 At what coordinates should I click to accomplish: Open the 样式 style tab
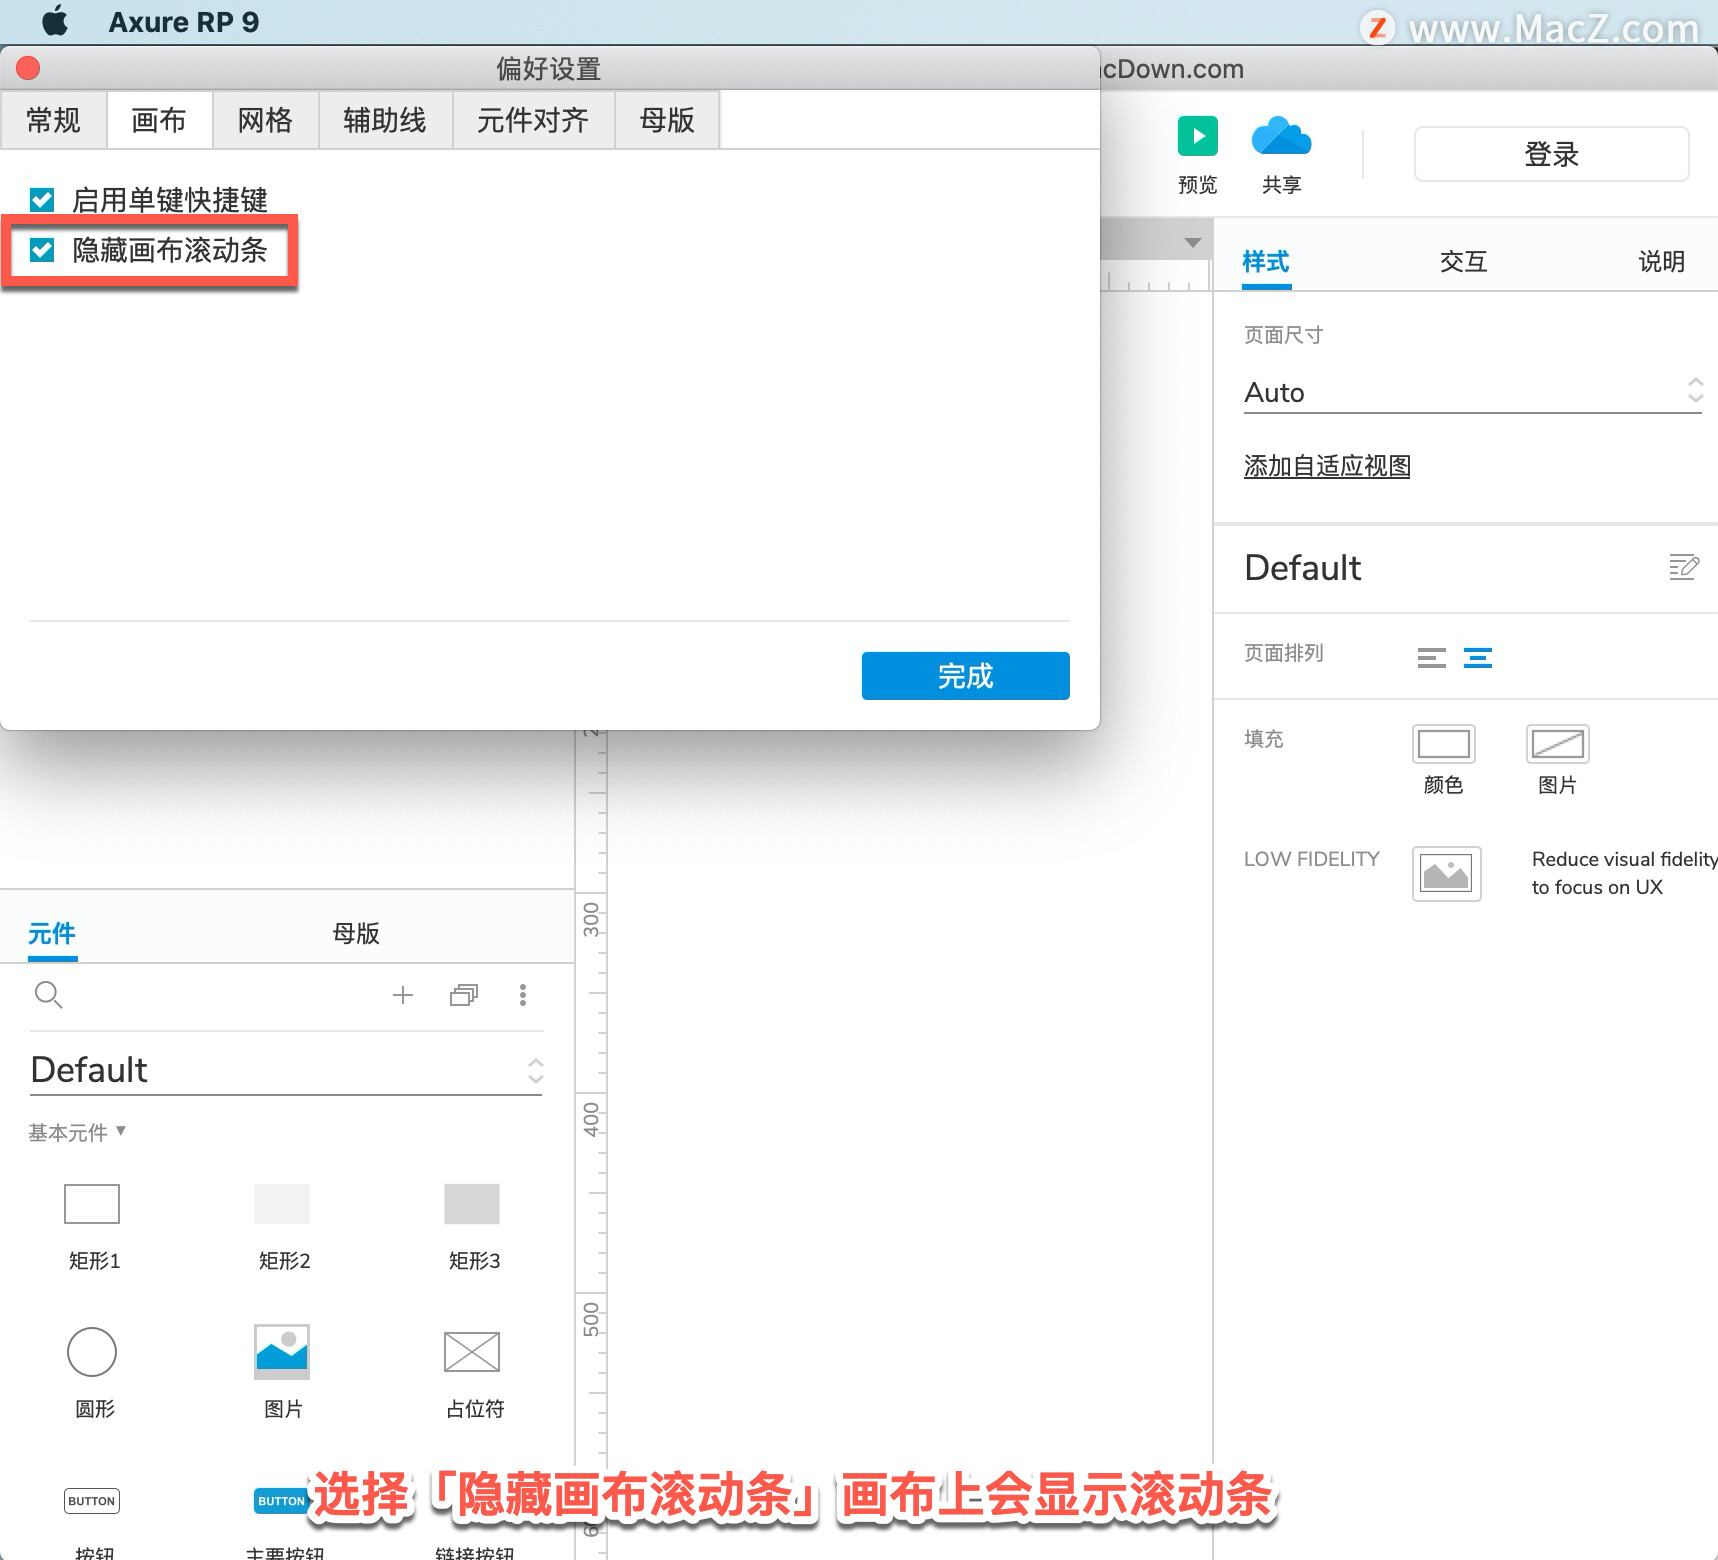(x=1266, y=262)
